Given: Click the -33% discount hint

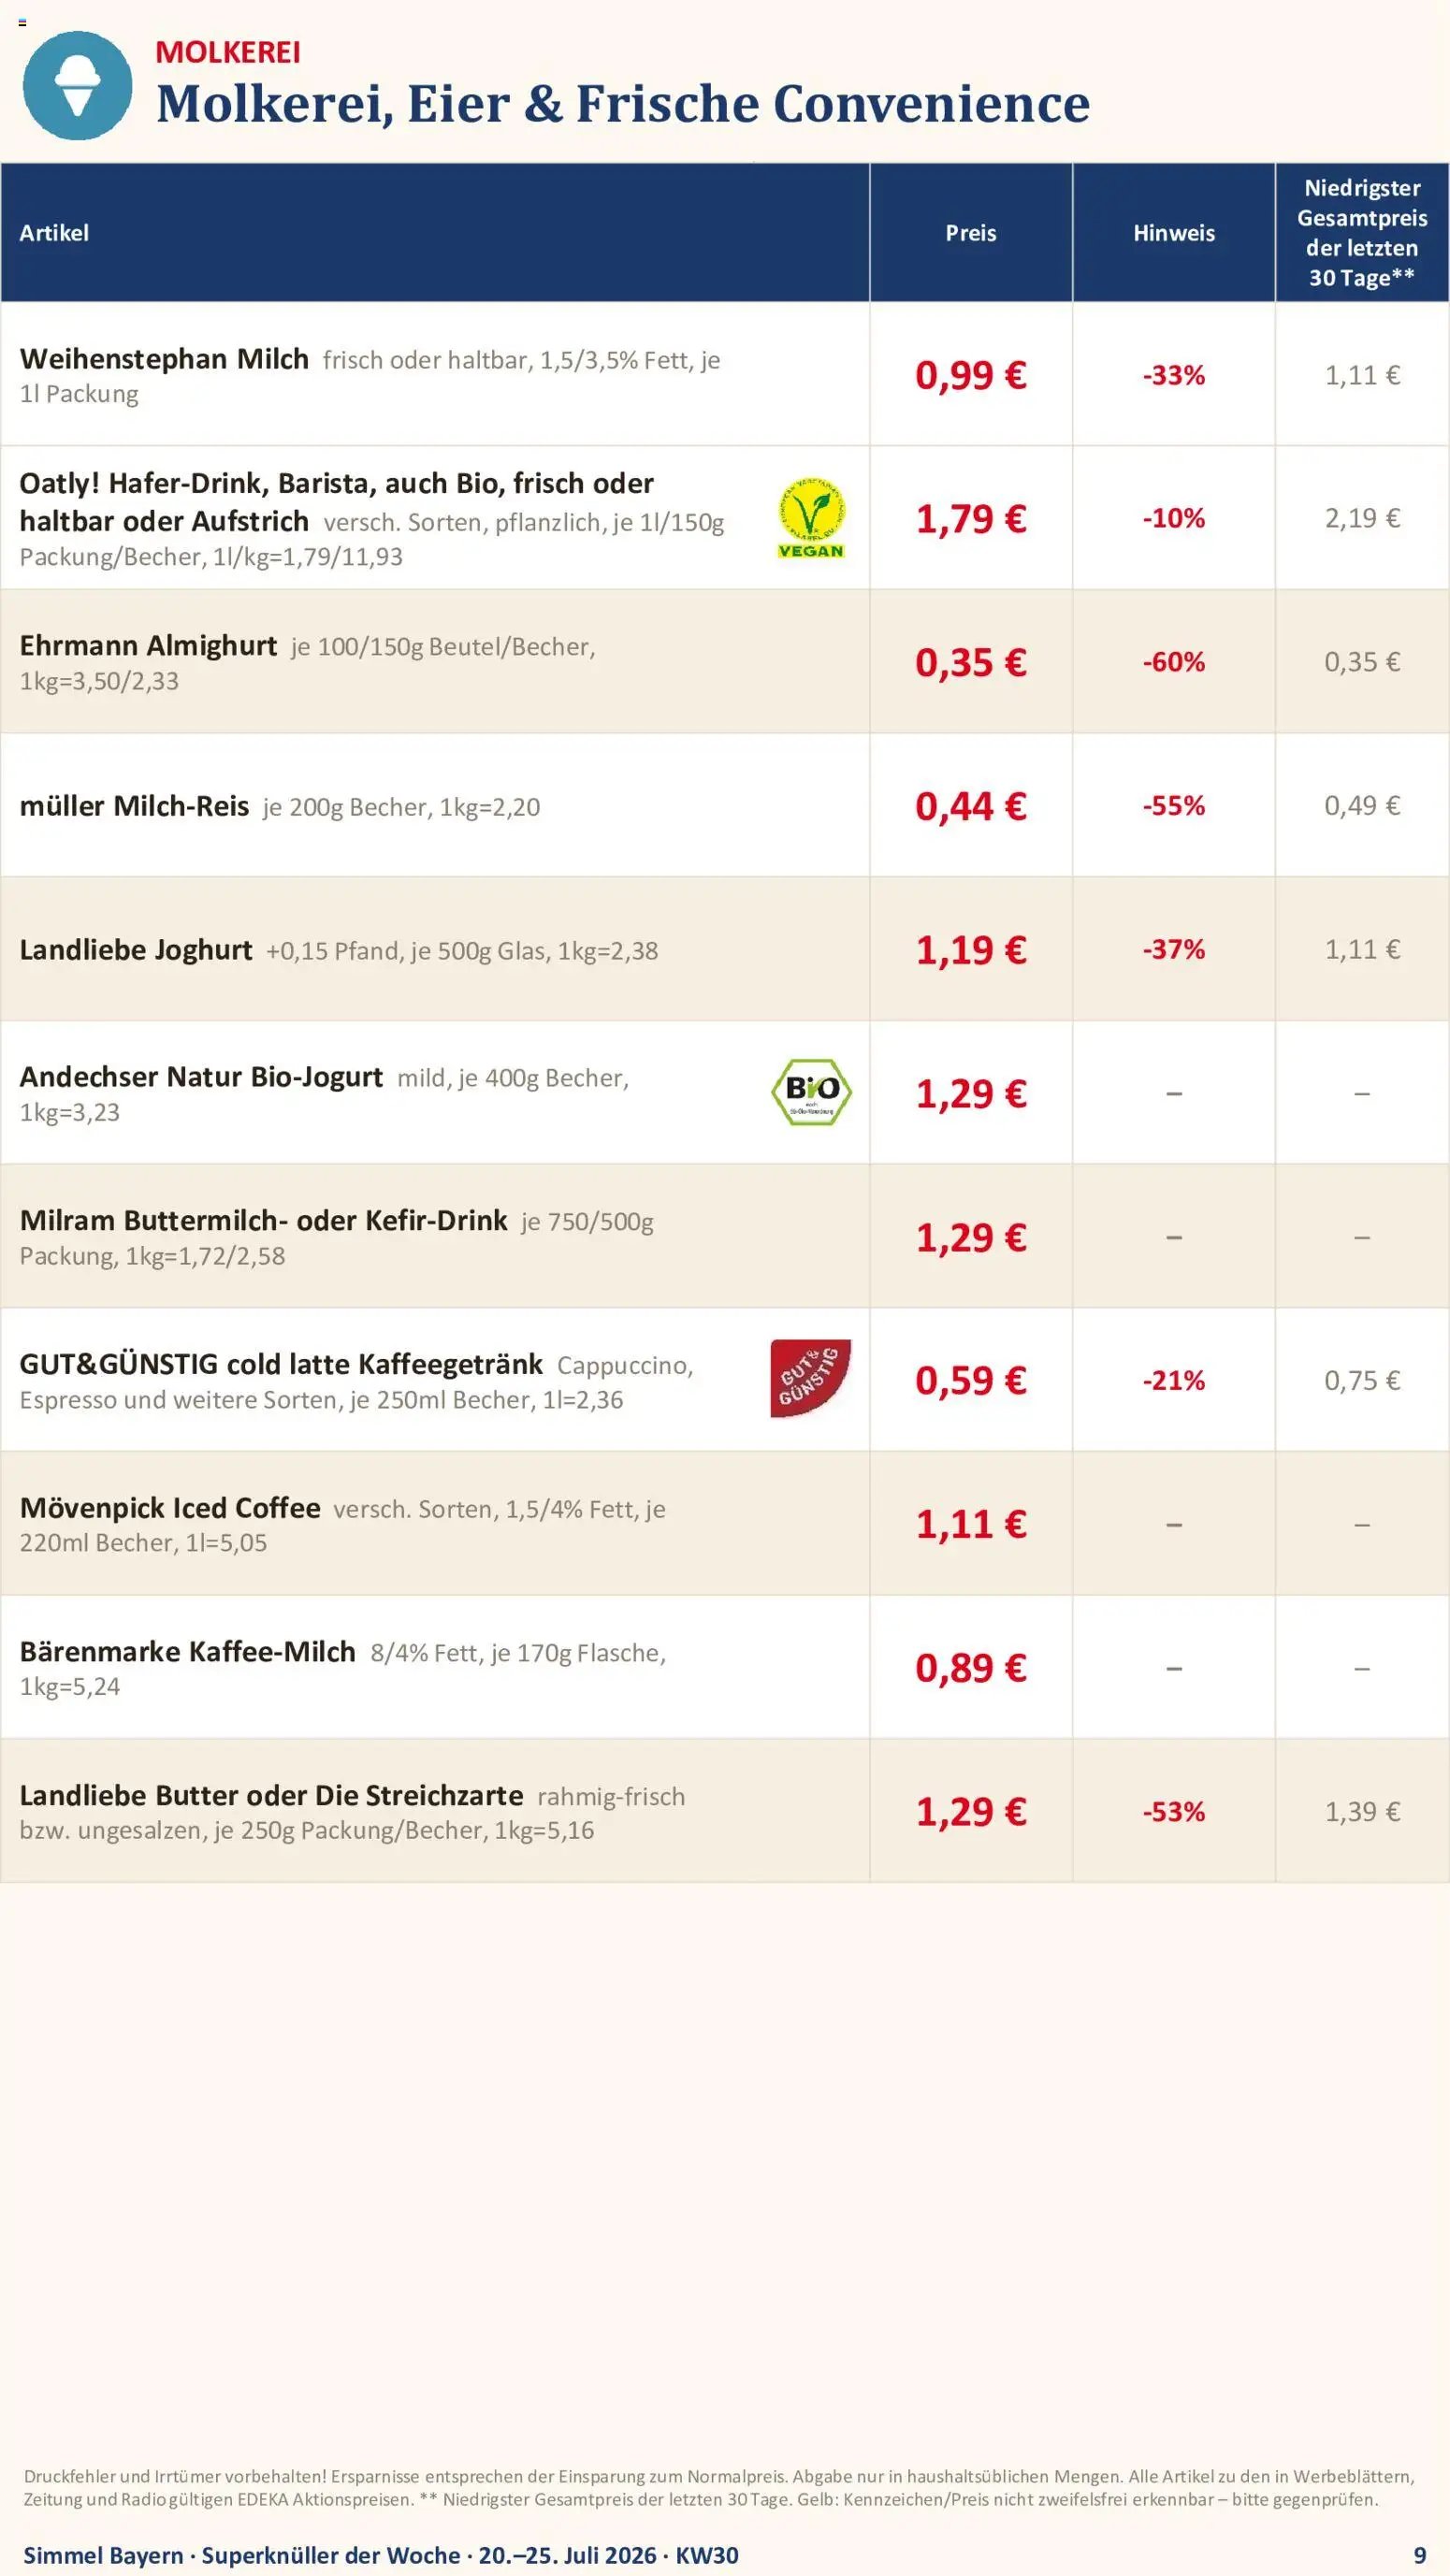Looking at the screenshot, I should [x=1174, y=375].
